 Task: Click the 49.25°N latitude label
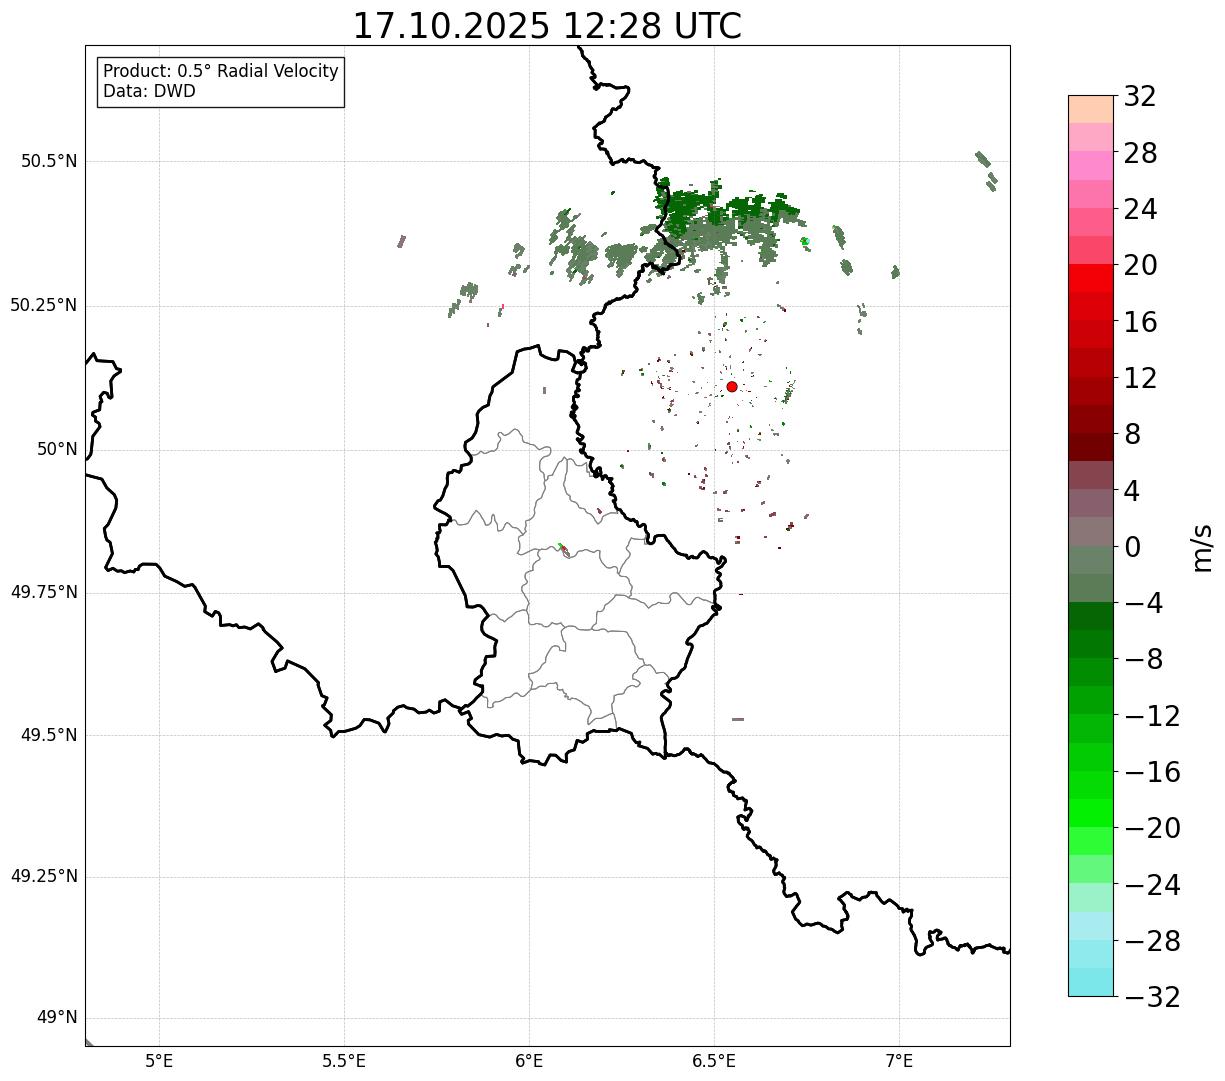point(43,876)
